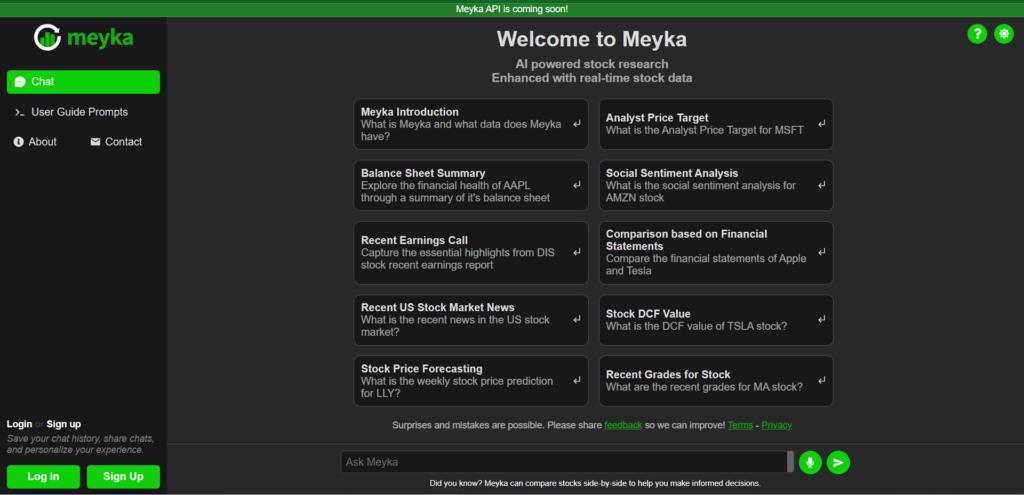
Task: Click enter arrow on Balance Sheet Summary card
Action: click(x=577, y=185)
